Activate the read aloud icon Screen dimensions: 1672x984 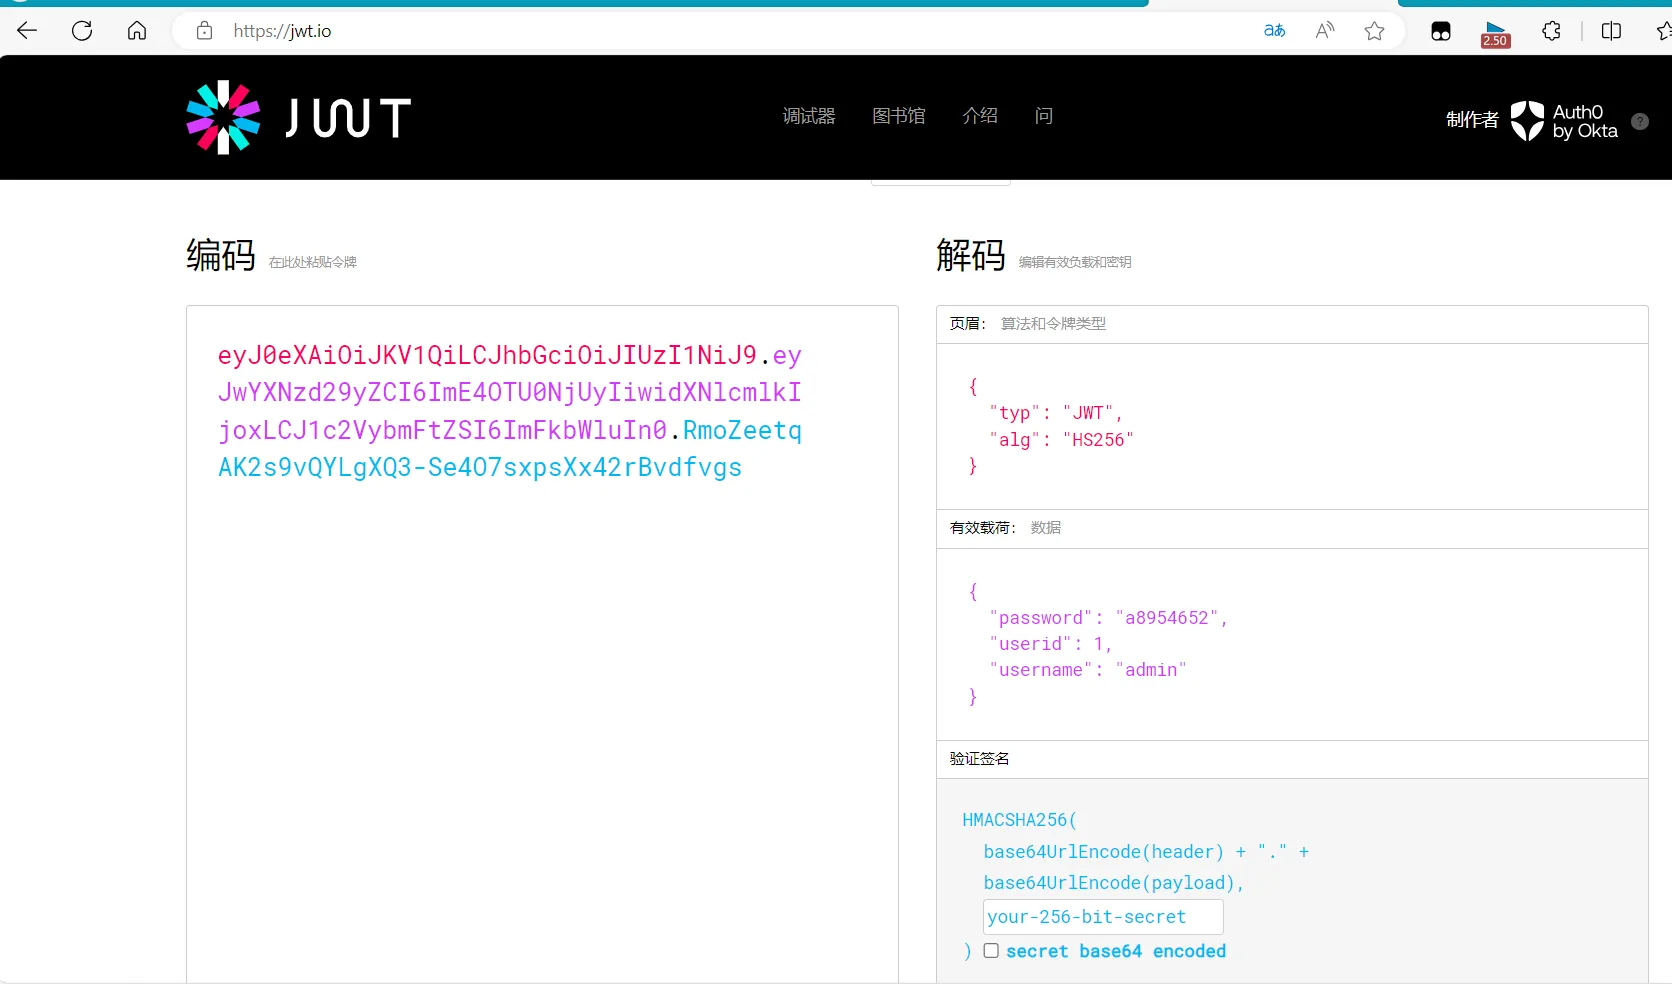coord(1325,31)
